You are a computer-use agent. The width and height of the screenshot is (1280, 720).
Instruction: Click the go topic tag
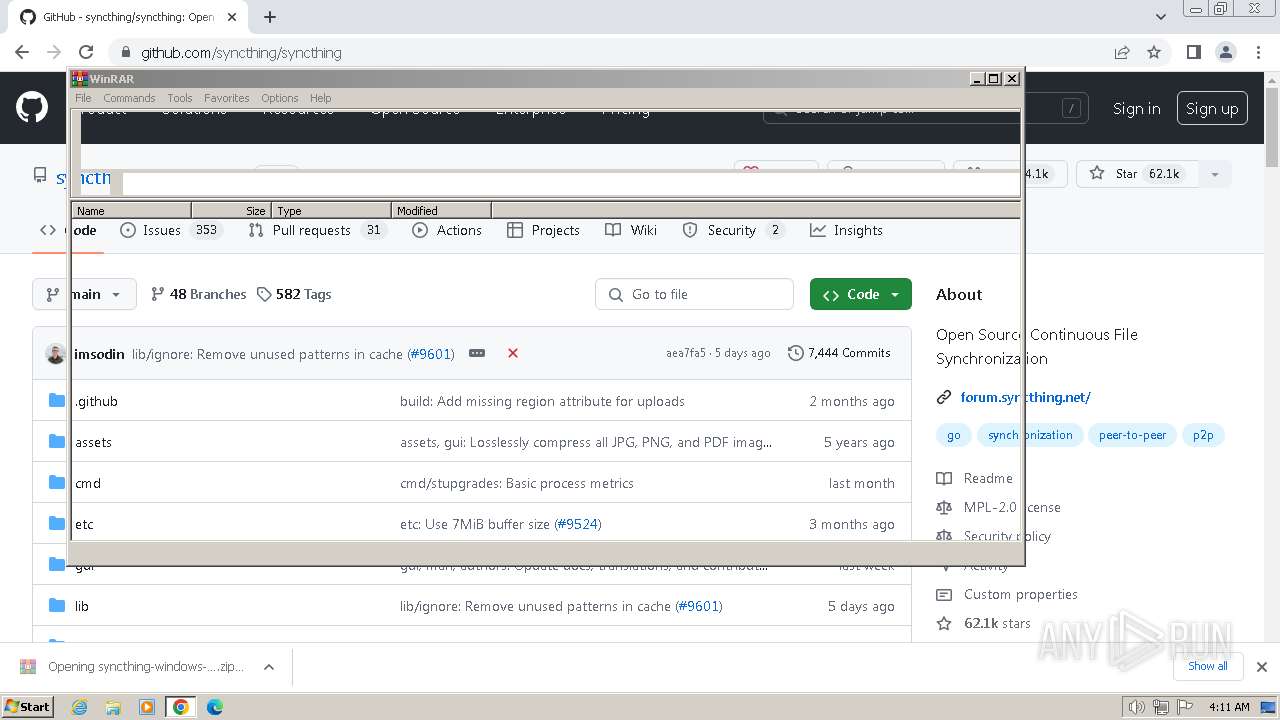coord(954,435)
